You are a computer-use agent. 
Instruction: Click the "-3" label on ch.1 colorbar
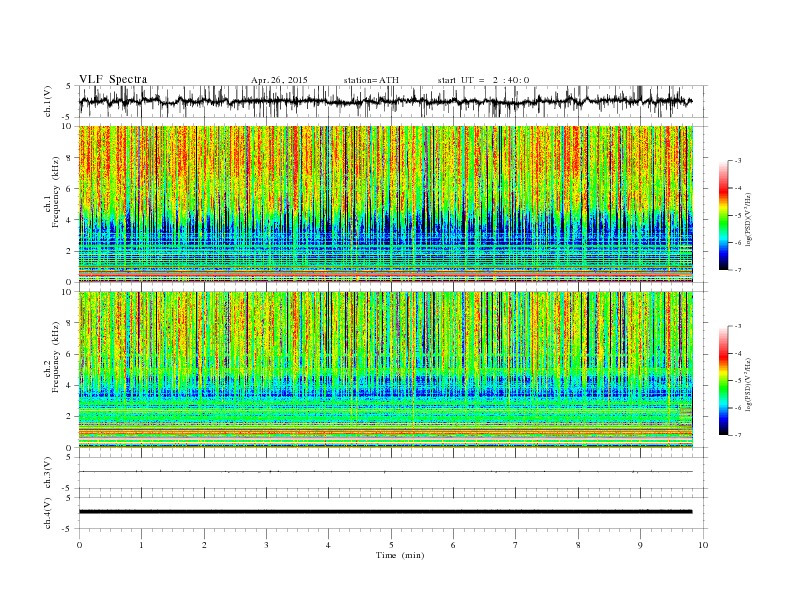click(738, 161)
